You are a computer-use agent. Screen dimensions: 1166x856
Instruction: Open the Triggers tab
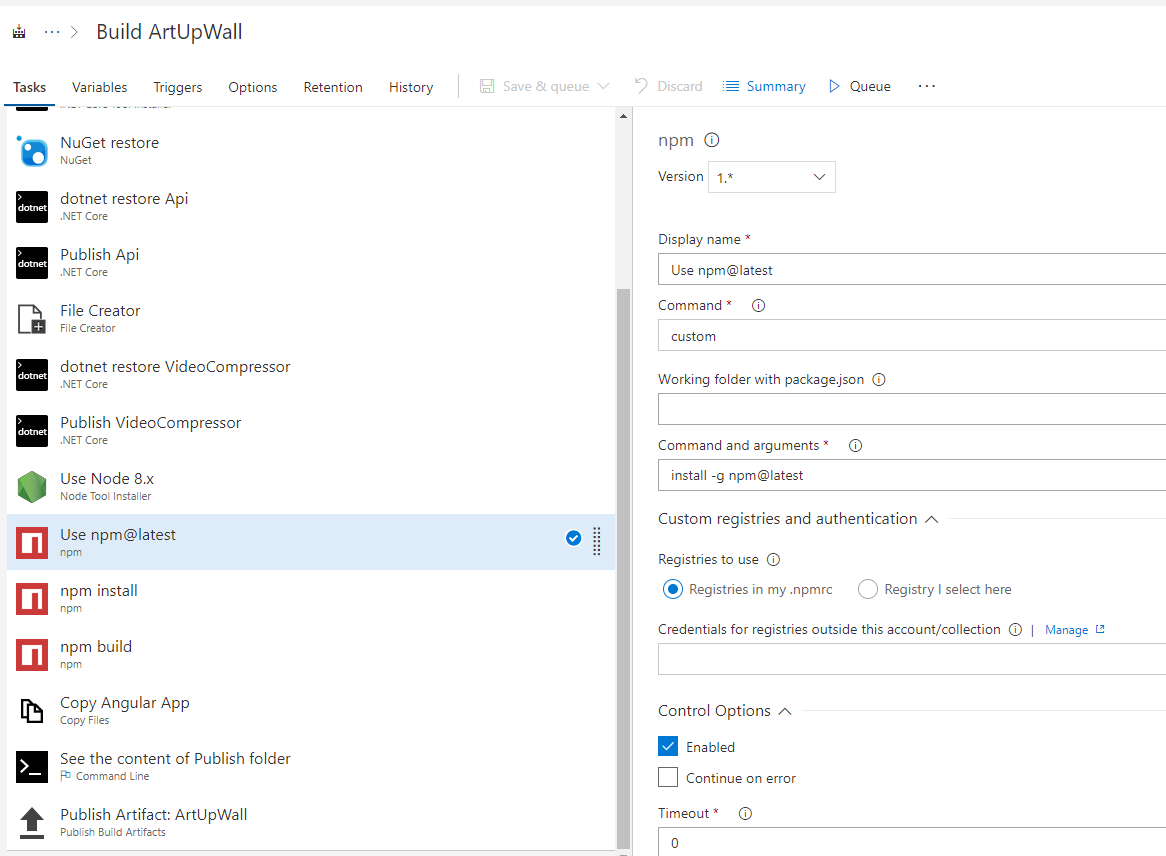click(x=178, y=87)
